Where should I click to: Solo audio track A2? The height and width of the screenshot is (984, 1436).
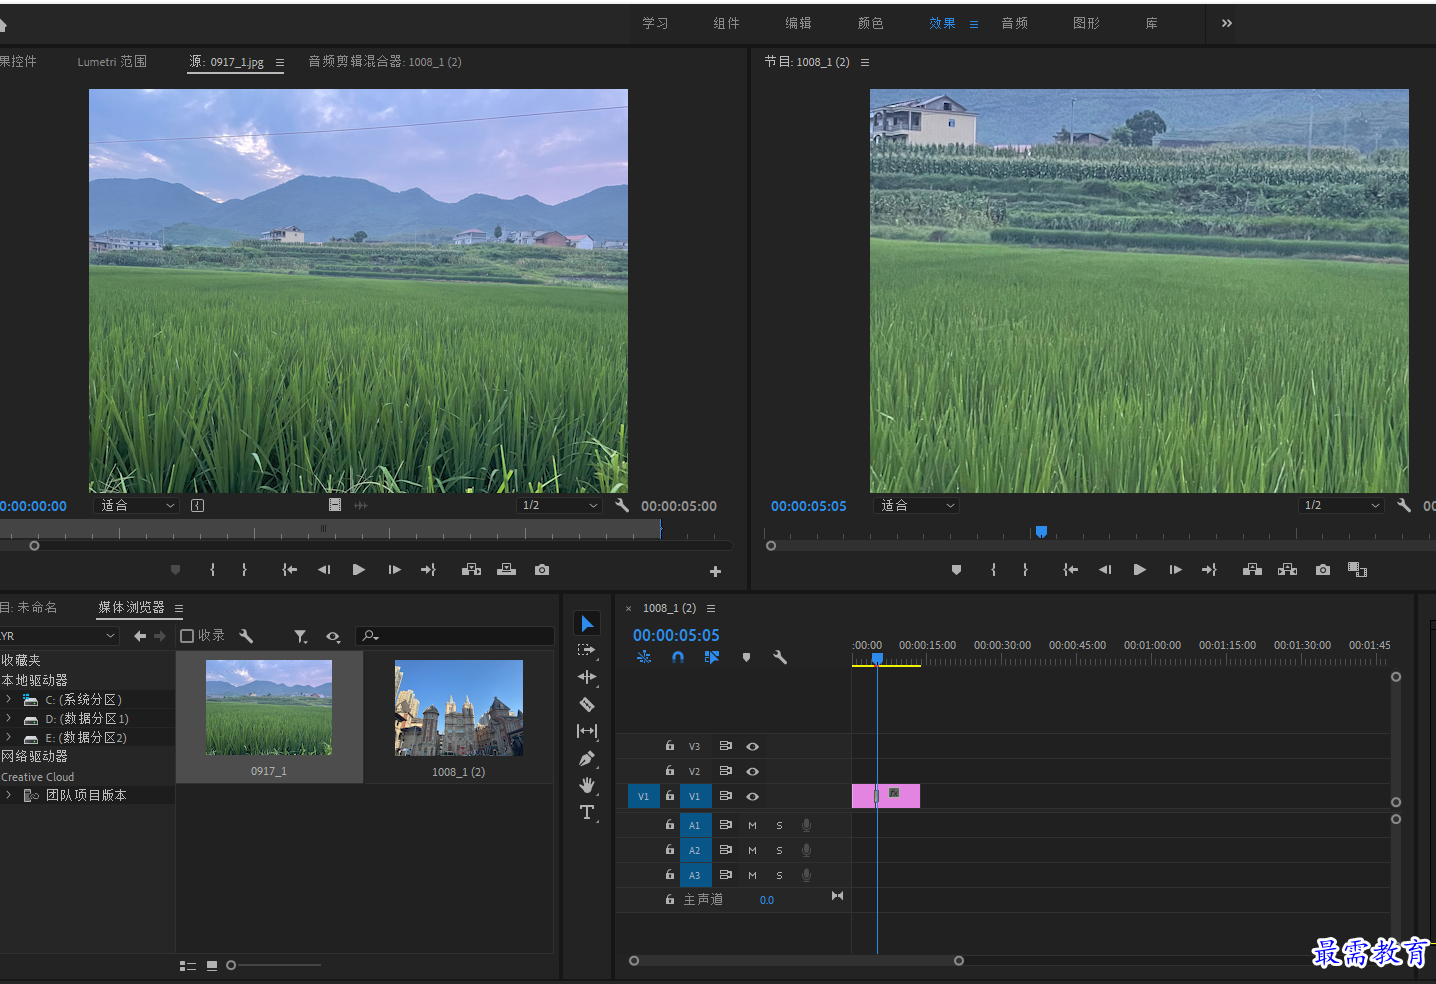point(779,850)
